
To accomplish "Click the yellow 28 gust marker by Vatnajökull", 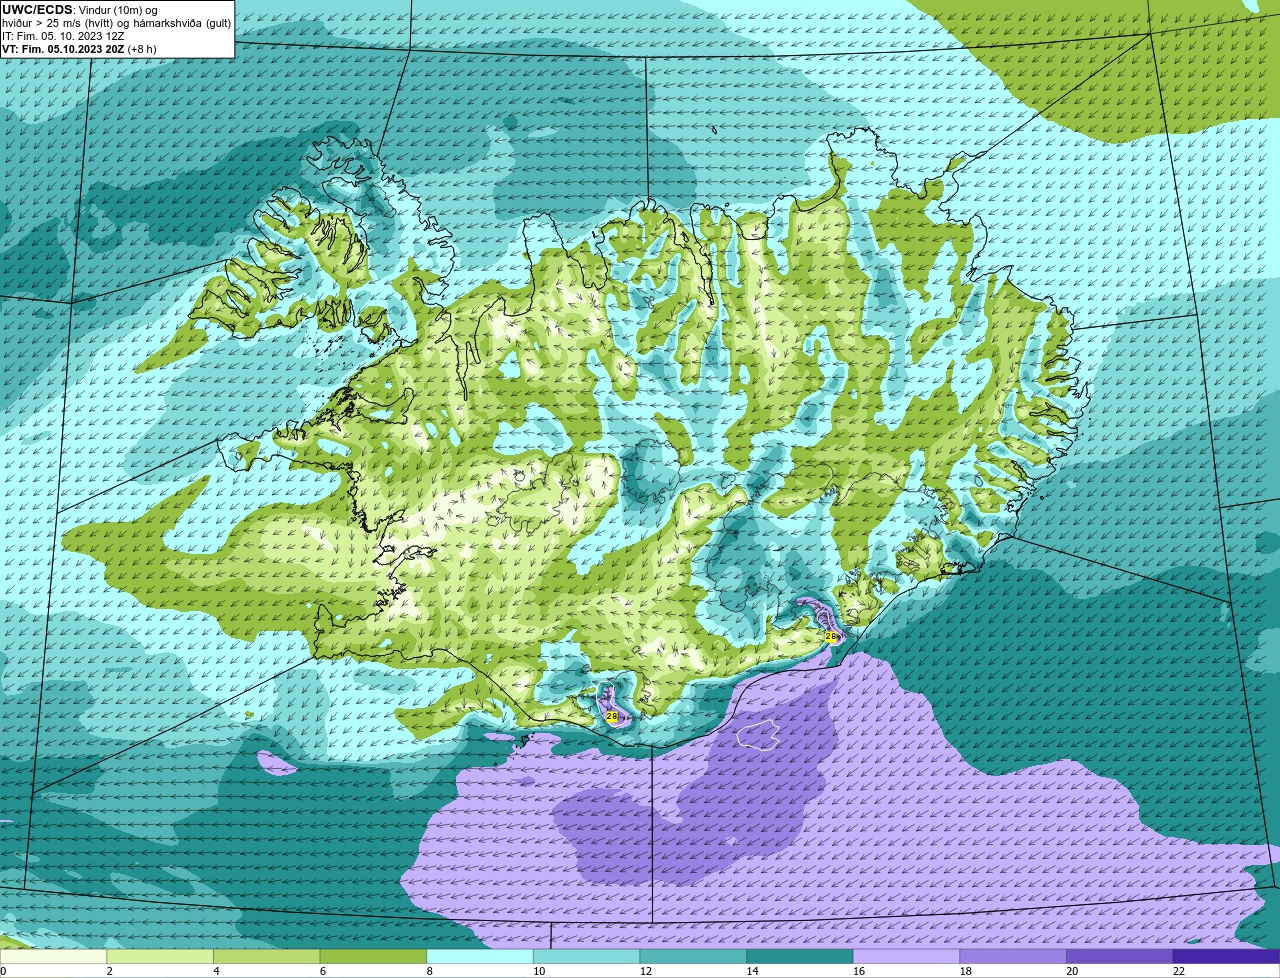I will point(830,636).
